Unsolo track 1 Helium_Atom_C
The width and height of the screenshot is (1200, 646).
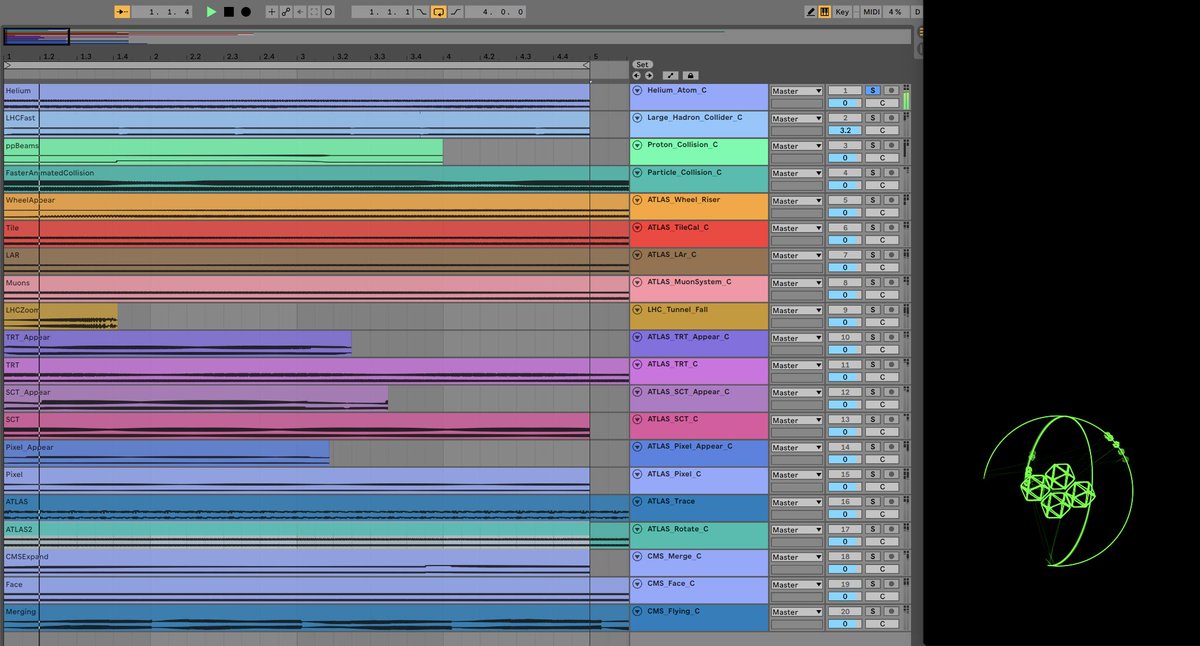click(872, 91)
